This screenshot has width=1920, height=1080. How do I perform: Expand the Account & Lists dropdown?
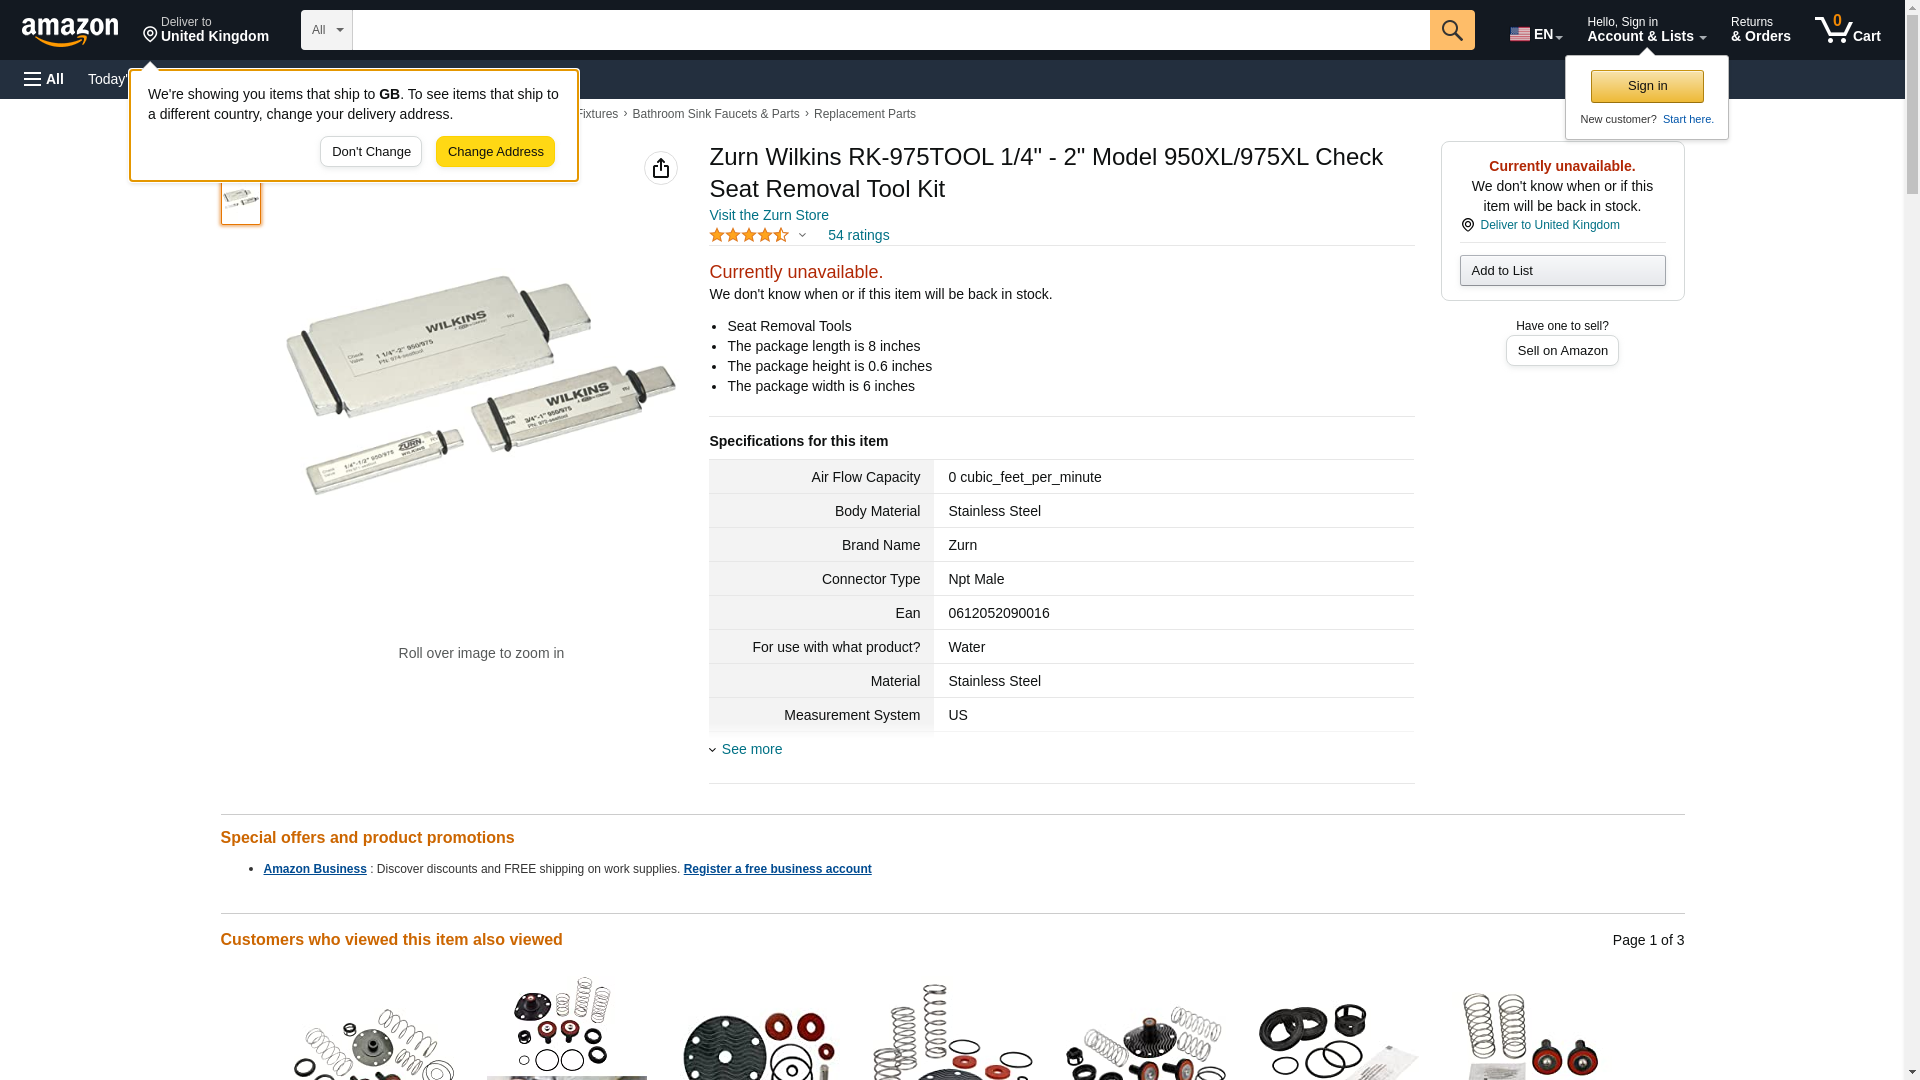click(1646, 30)
